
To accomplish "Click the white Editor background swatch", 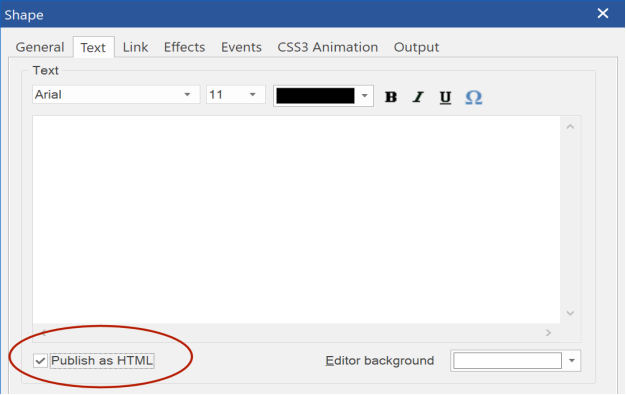I will coord(507,361).
